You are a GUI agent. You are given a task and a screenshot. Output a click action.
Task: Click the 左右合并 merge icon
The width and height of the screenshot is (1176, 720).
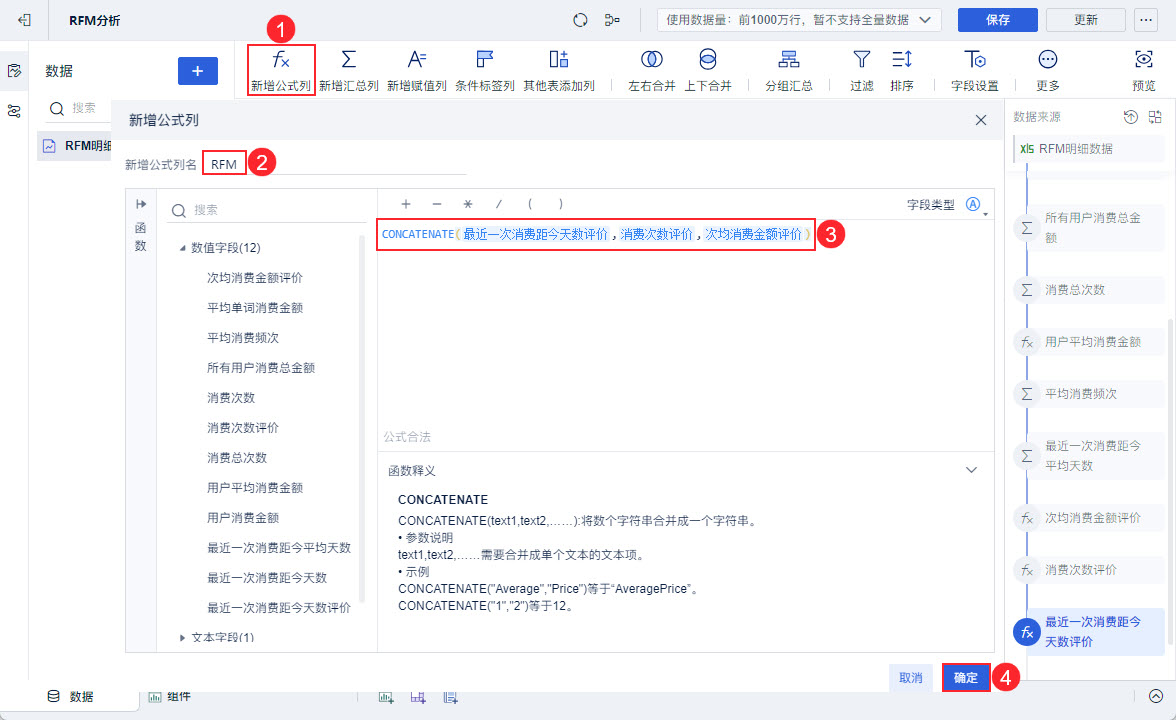(x=652, y=59)
